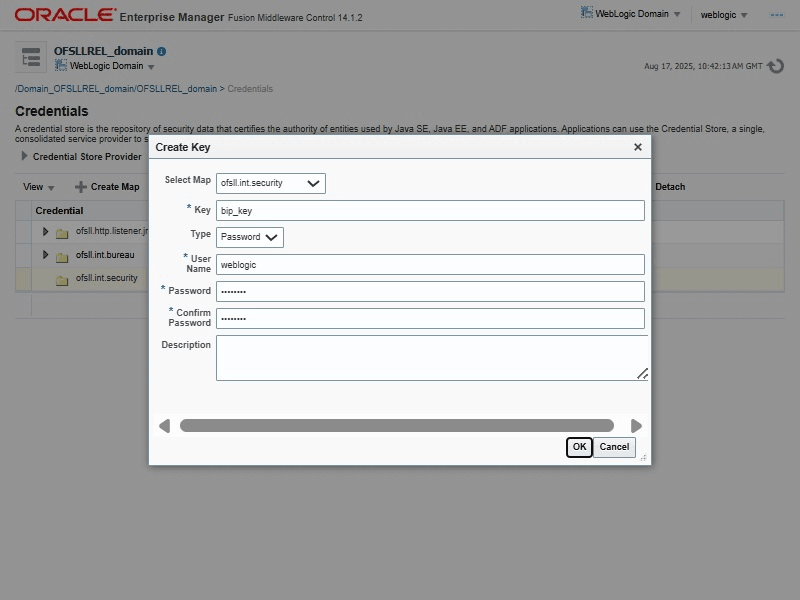Click the Create Map button

click(x=107, y=187)
